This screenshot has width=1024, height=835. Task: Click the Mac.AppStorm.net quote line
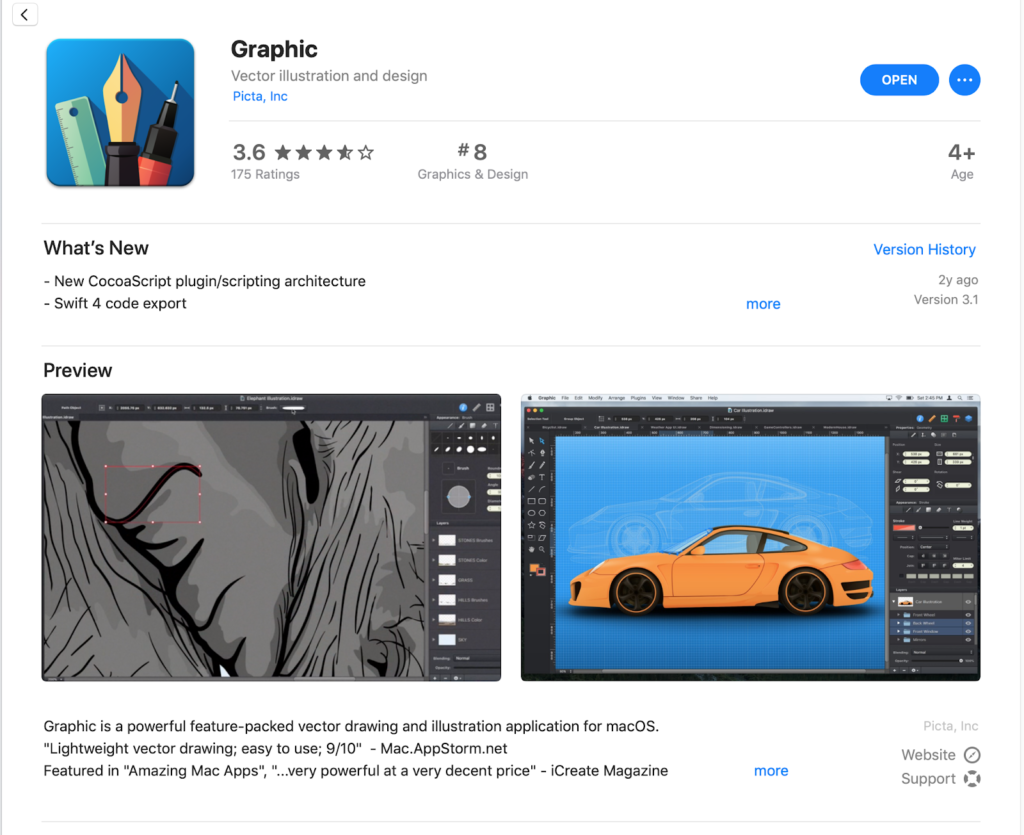point(276,748)
